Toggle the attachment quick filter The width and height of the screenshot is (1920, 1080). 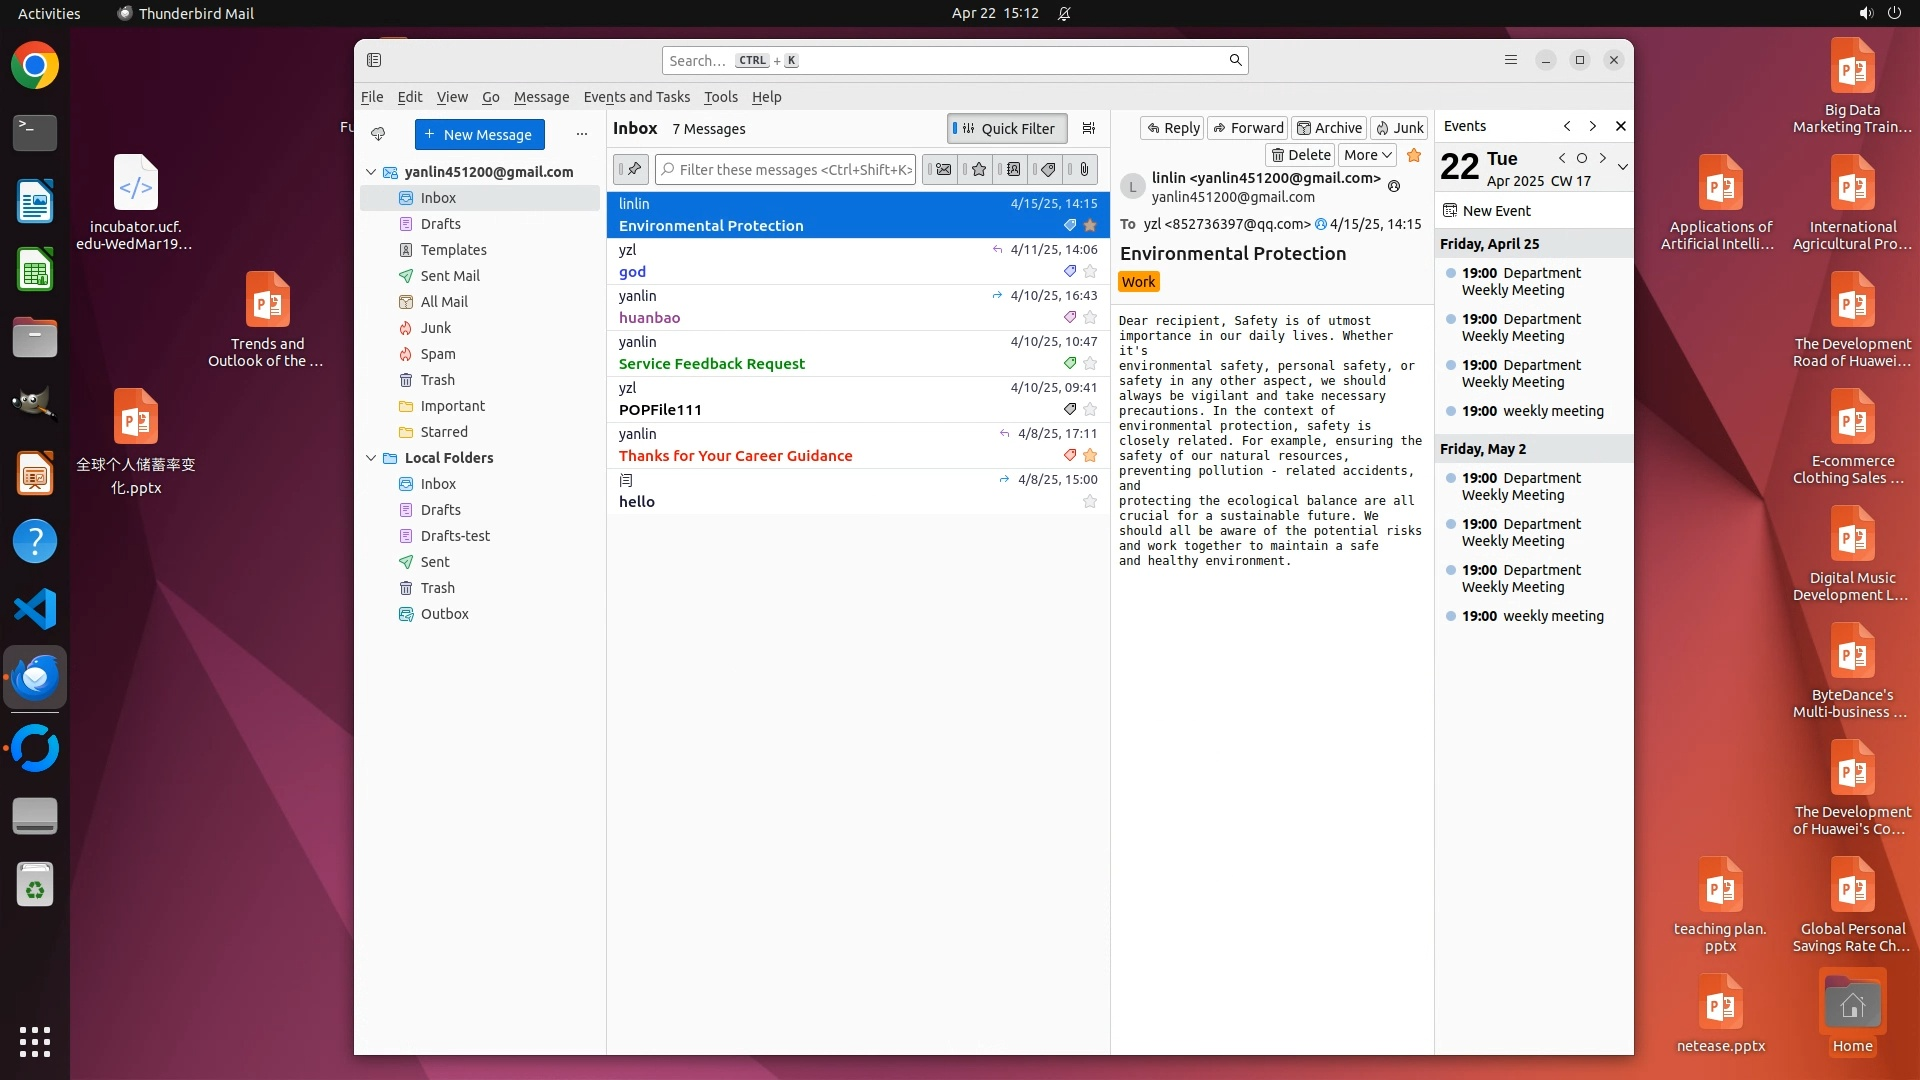[1084, 169]
